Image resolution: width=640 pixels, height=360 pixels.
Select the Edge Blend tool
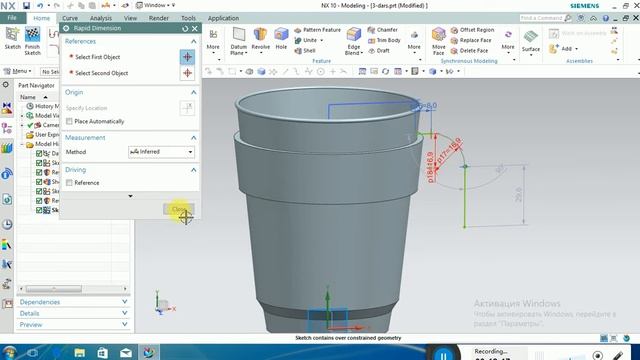(353, 41)
